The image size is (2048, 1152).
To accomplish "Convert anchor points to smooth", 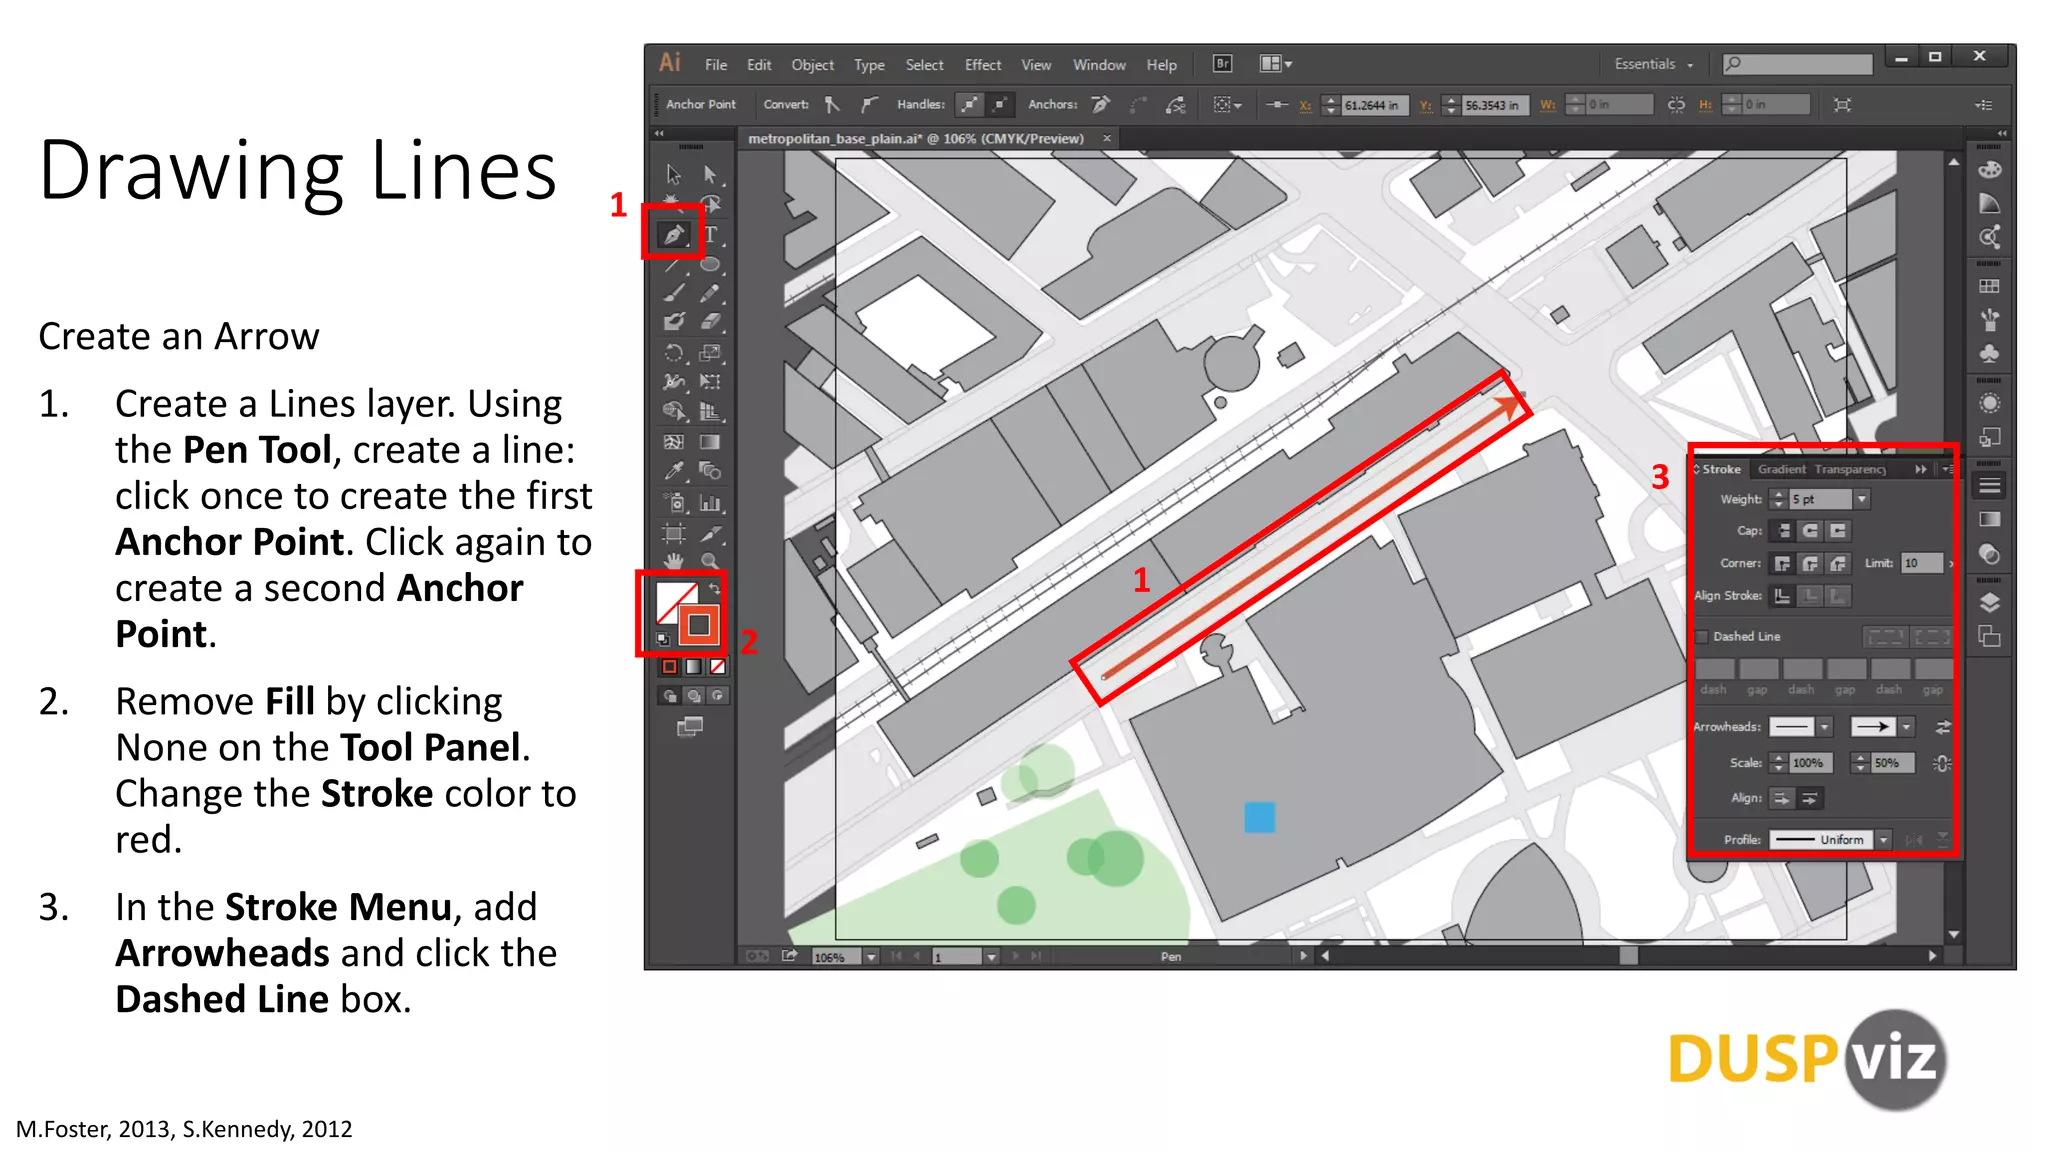I will (869, 104).
